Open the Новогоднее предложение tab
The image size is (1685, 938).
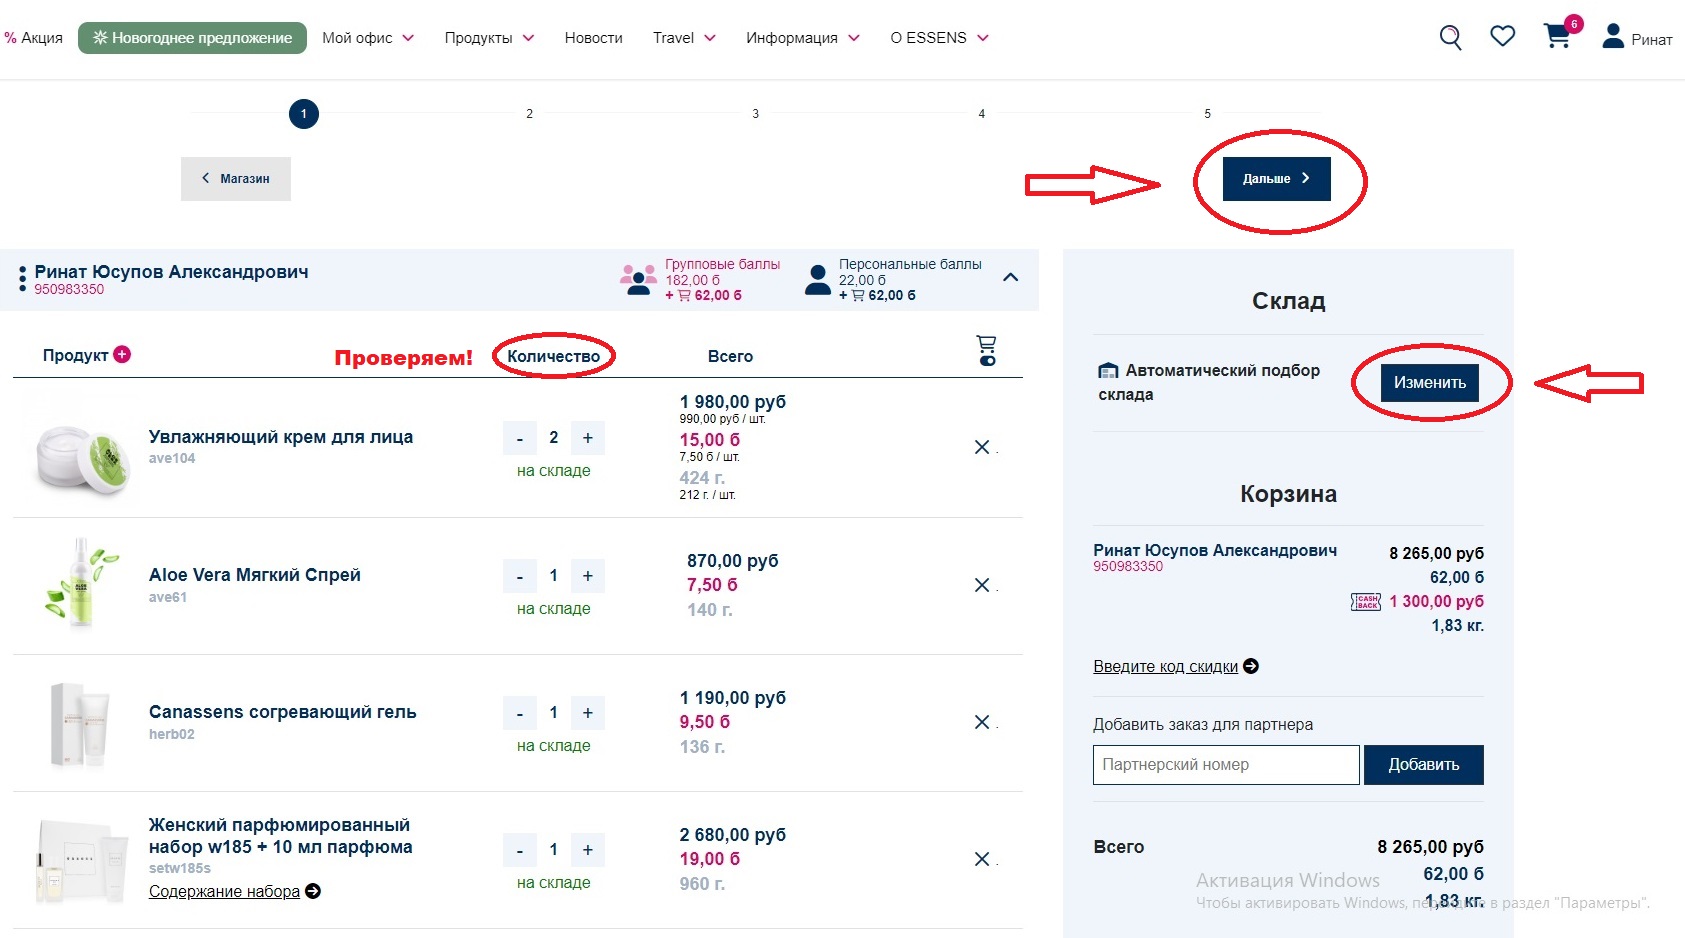[x=192, y=38]
